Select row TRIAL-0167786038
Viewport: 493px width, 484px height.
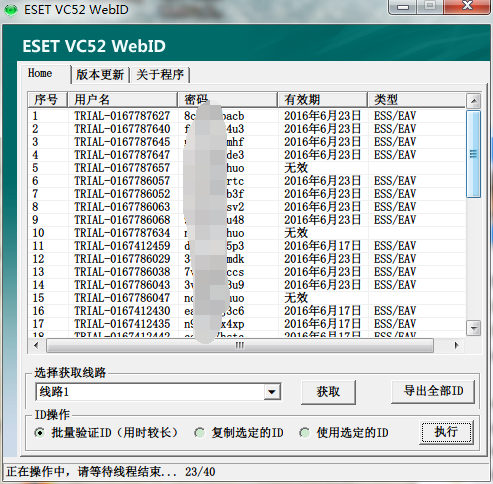click(247, 272)
